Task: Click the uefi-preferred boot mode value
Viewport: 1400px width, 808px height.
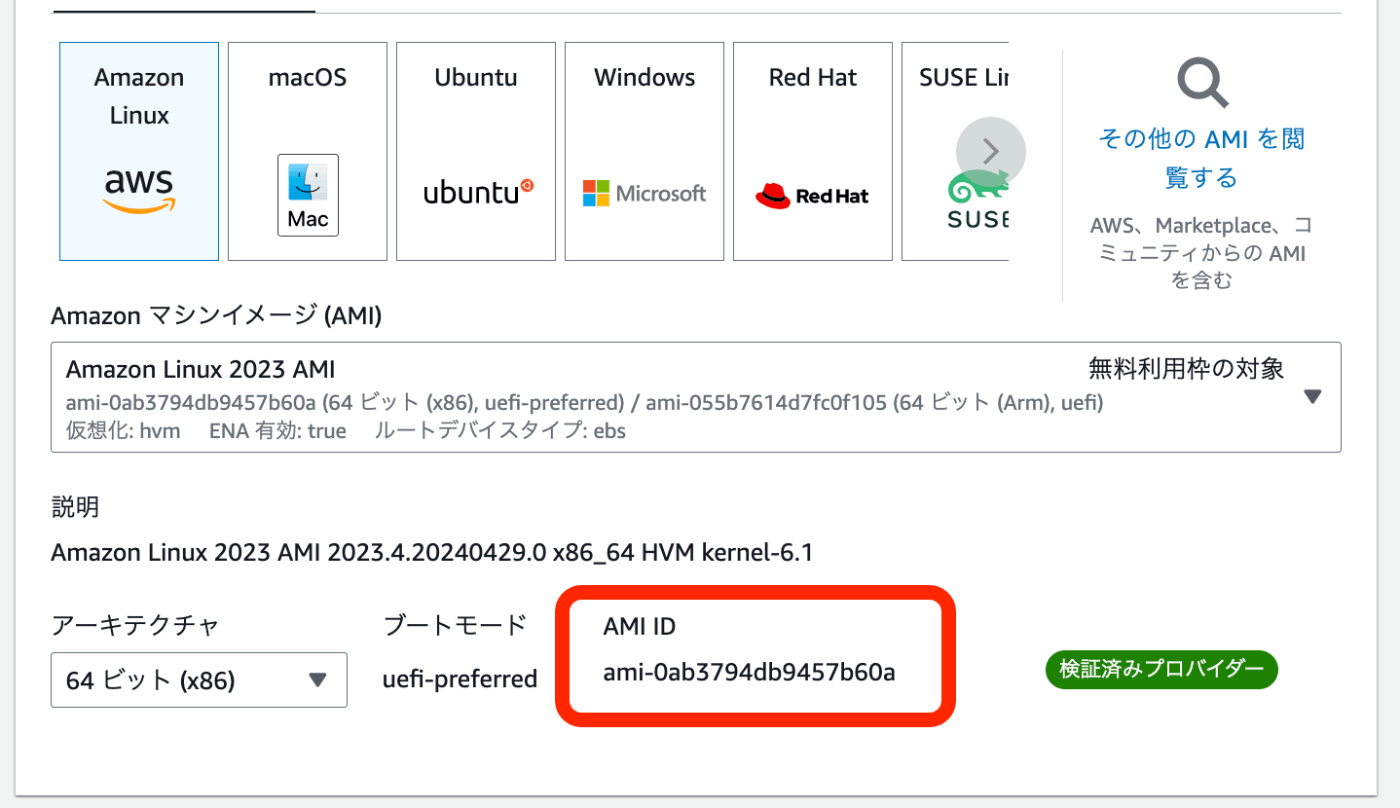Action: coord(460,679)
